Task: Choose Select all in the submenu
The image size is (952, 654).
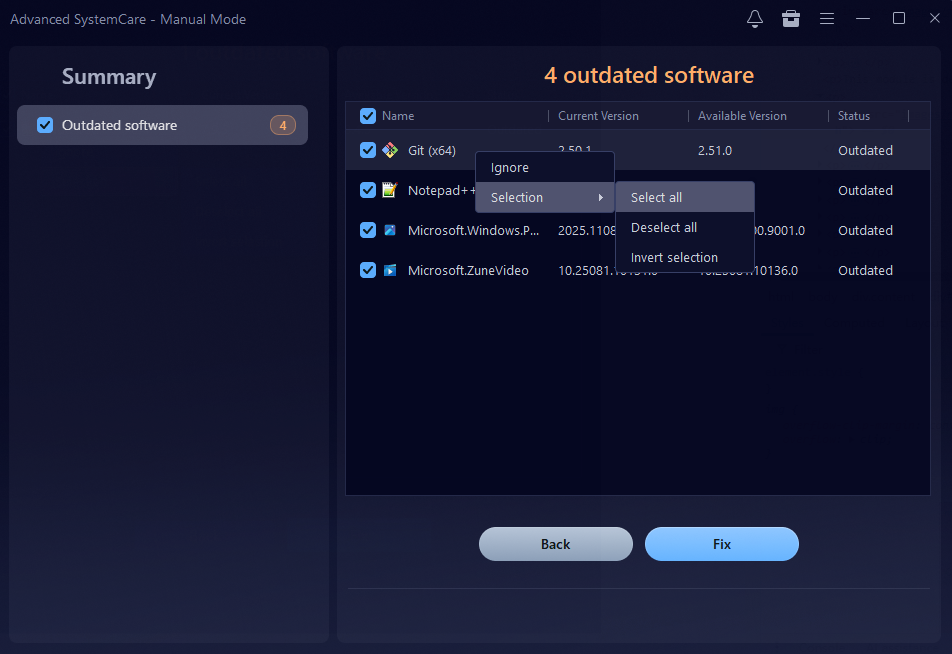Action: pos(657,198)
